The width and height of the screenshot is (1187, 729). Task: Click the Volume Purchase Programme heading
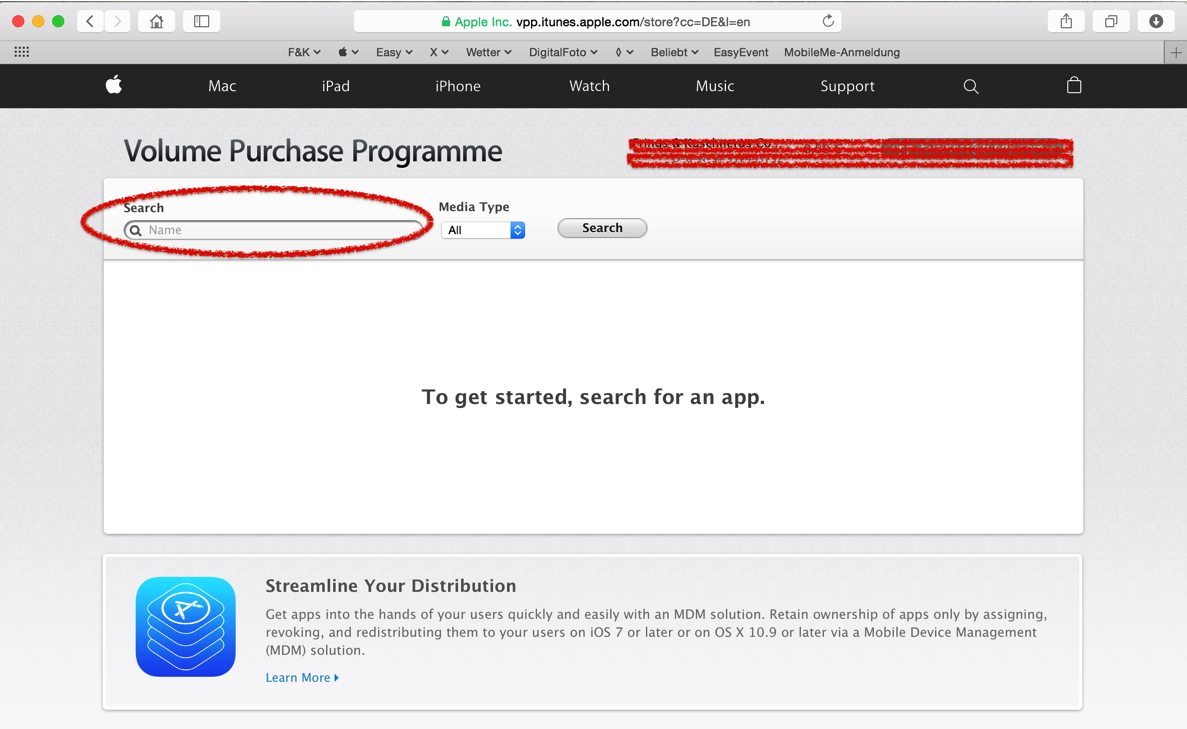(x=313, y=151)
